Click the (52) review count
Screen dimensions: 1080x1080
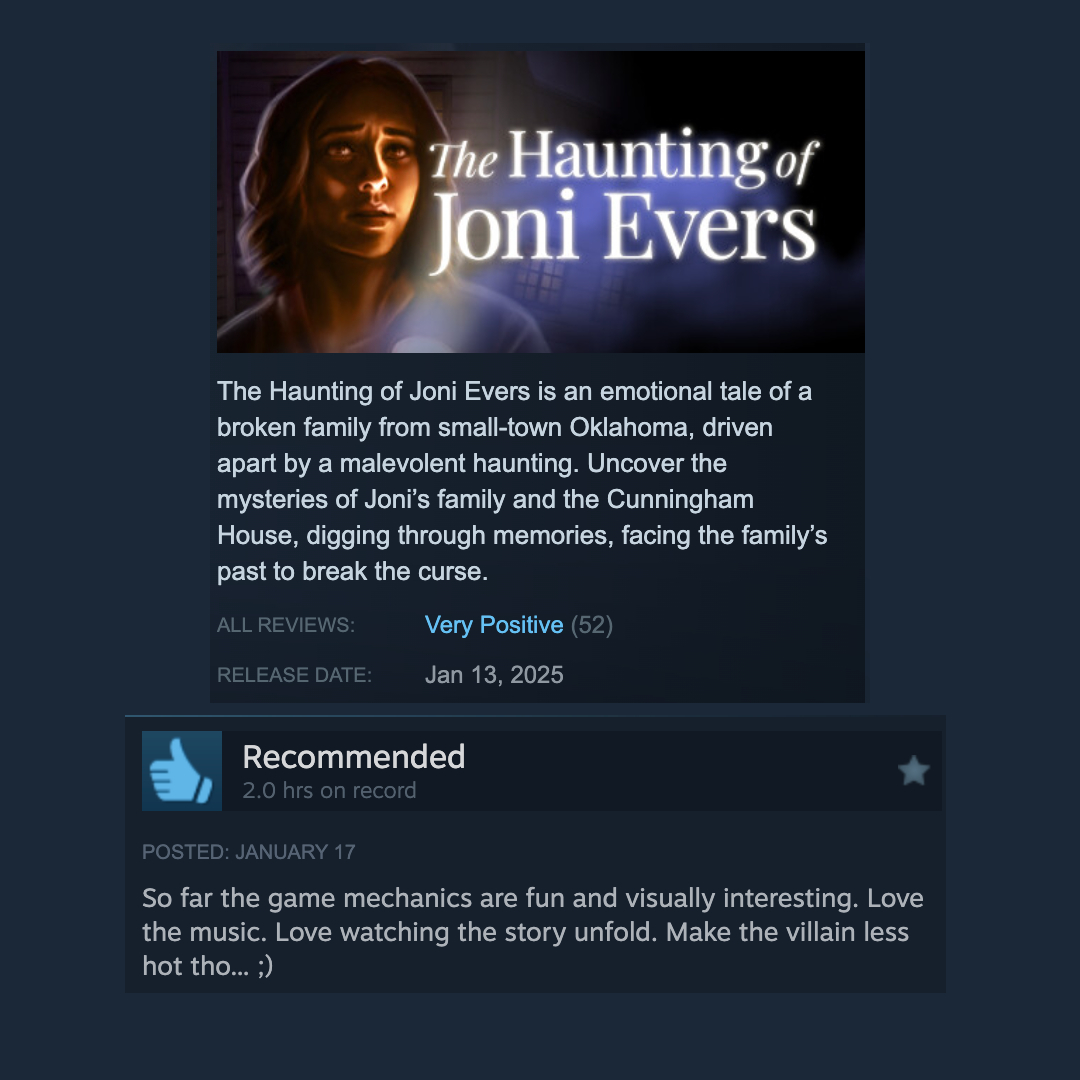(592, 625)
